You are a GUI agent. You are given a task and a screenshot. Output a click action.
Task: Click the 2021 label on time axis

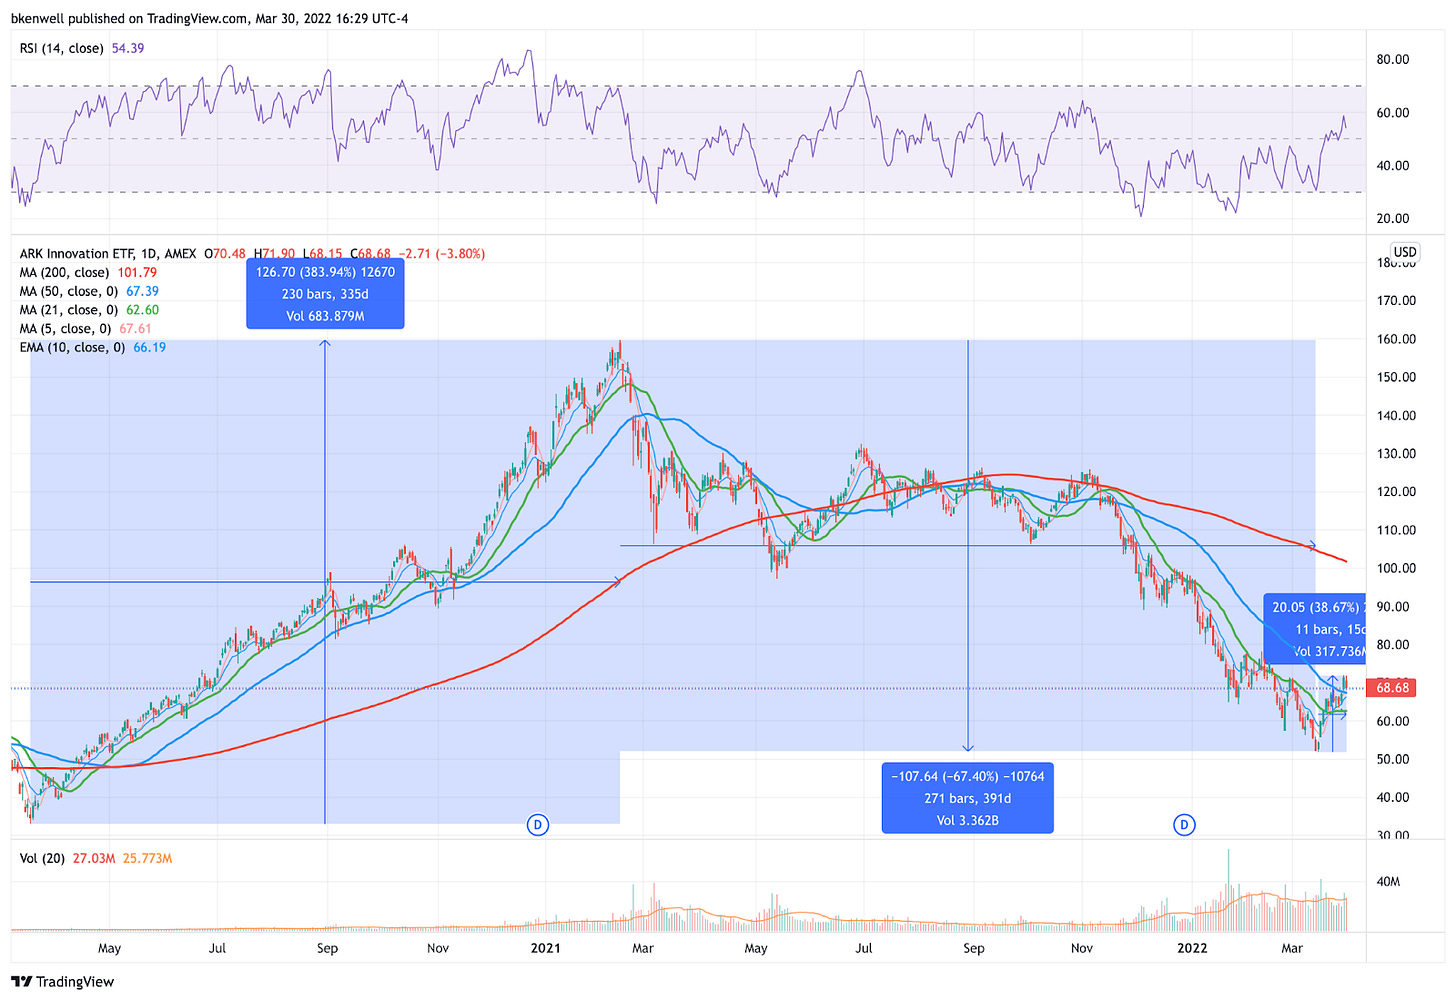pos(545,948)
